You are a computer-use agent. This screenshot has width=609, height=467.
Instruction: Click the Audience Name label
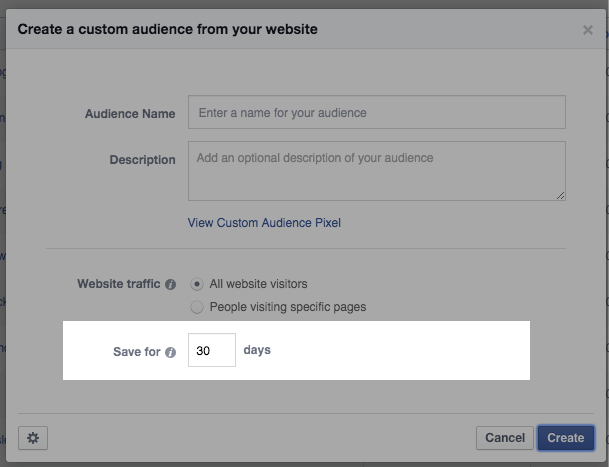tap(130, 113)
